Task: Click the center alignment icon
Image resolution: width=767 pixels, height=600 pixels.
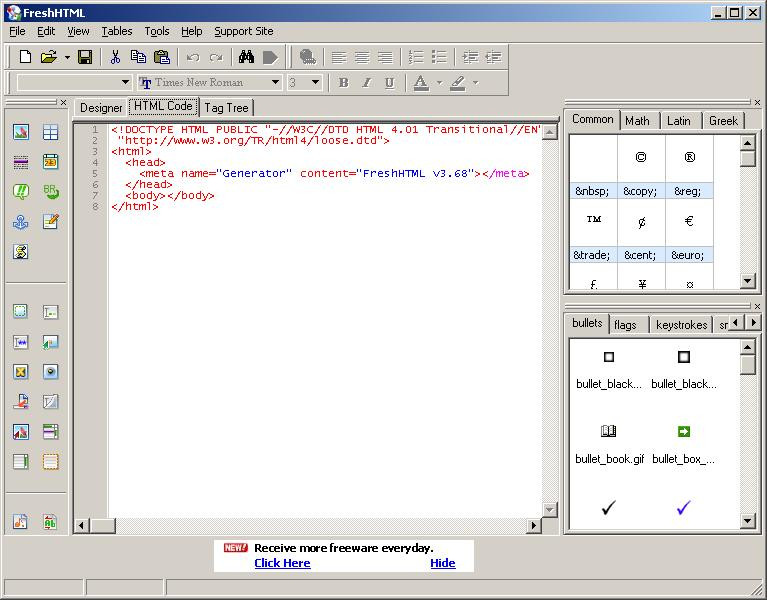Action: [x=362, y=57]
